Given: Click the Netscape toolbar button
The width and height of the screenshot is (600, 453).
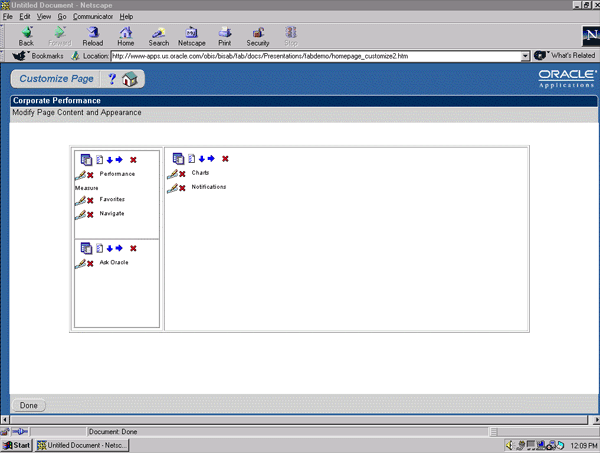Looking at the screenshot, I should [191, 36].
